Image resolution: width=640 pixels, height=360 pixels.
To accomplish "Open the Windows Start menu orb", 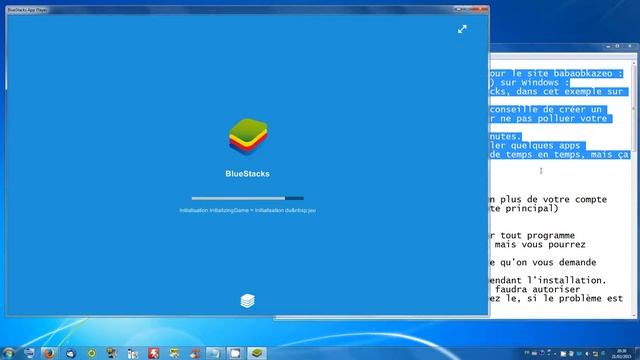I will 8,353.
